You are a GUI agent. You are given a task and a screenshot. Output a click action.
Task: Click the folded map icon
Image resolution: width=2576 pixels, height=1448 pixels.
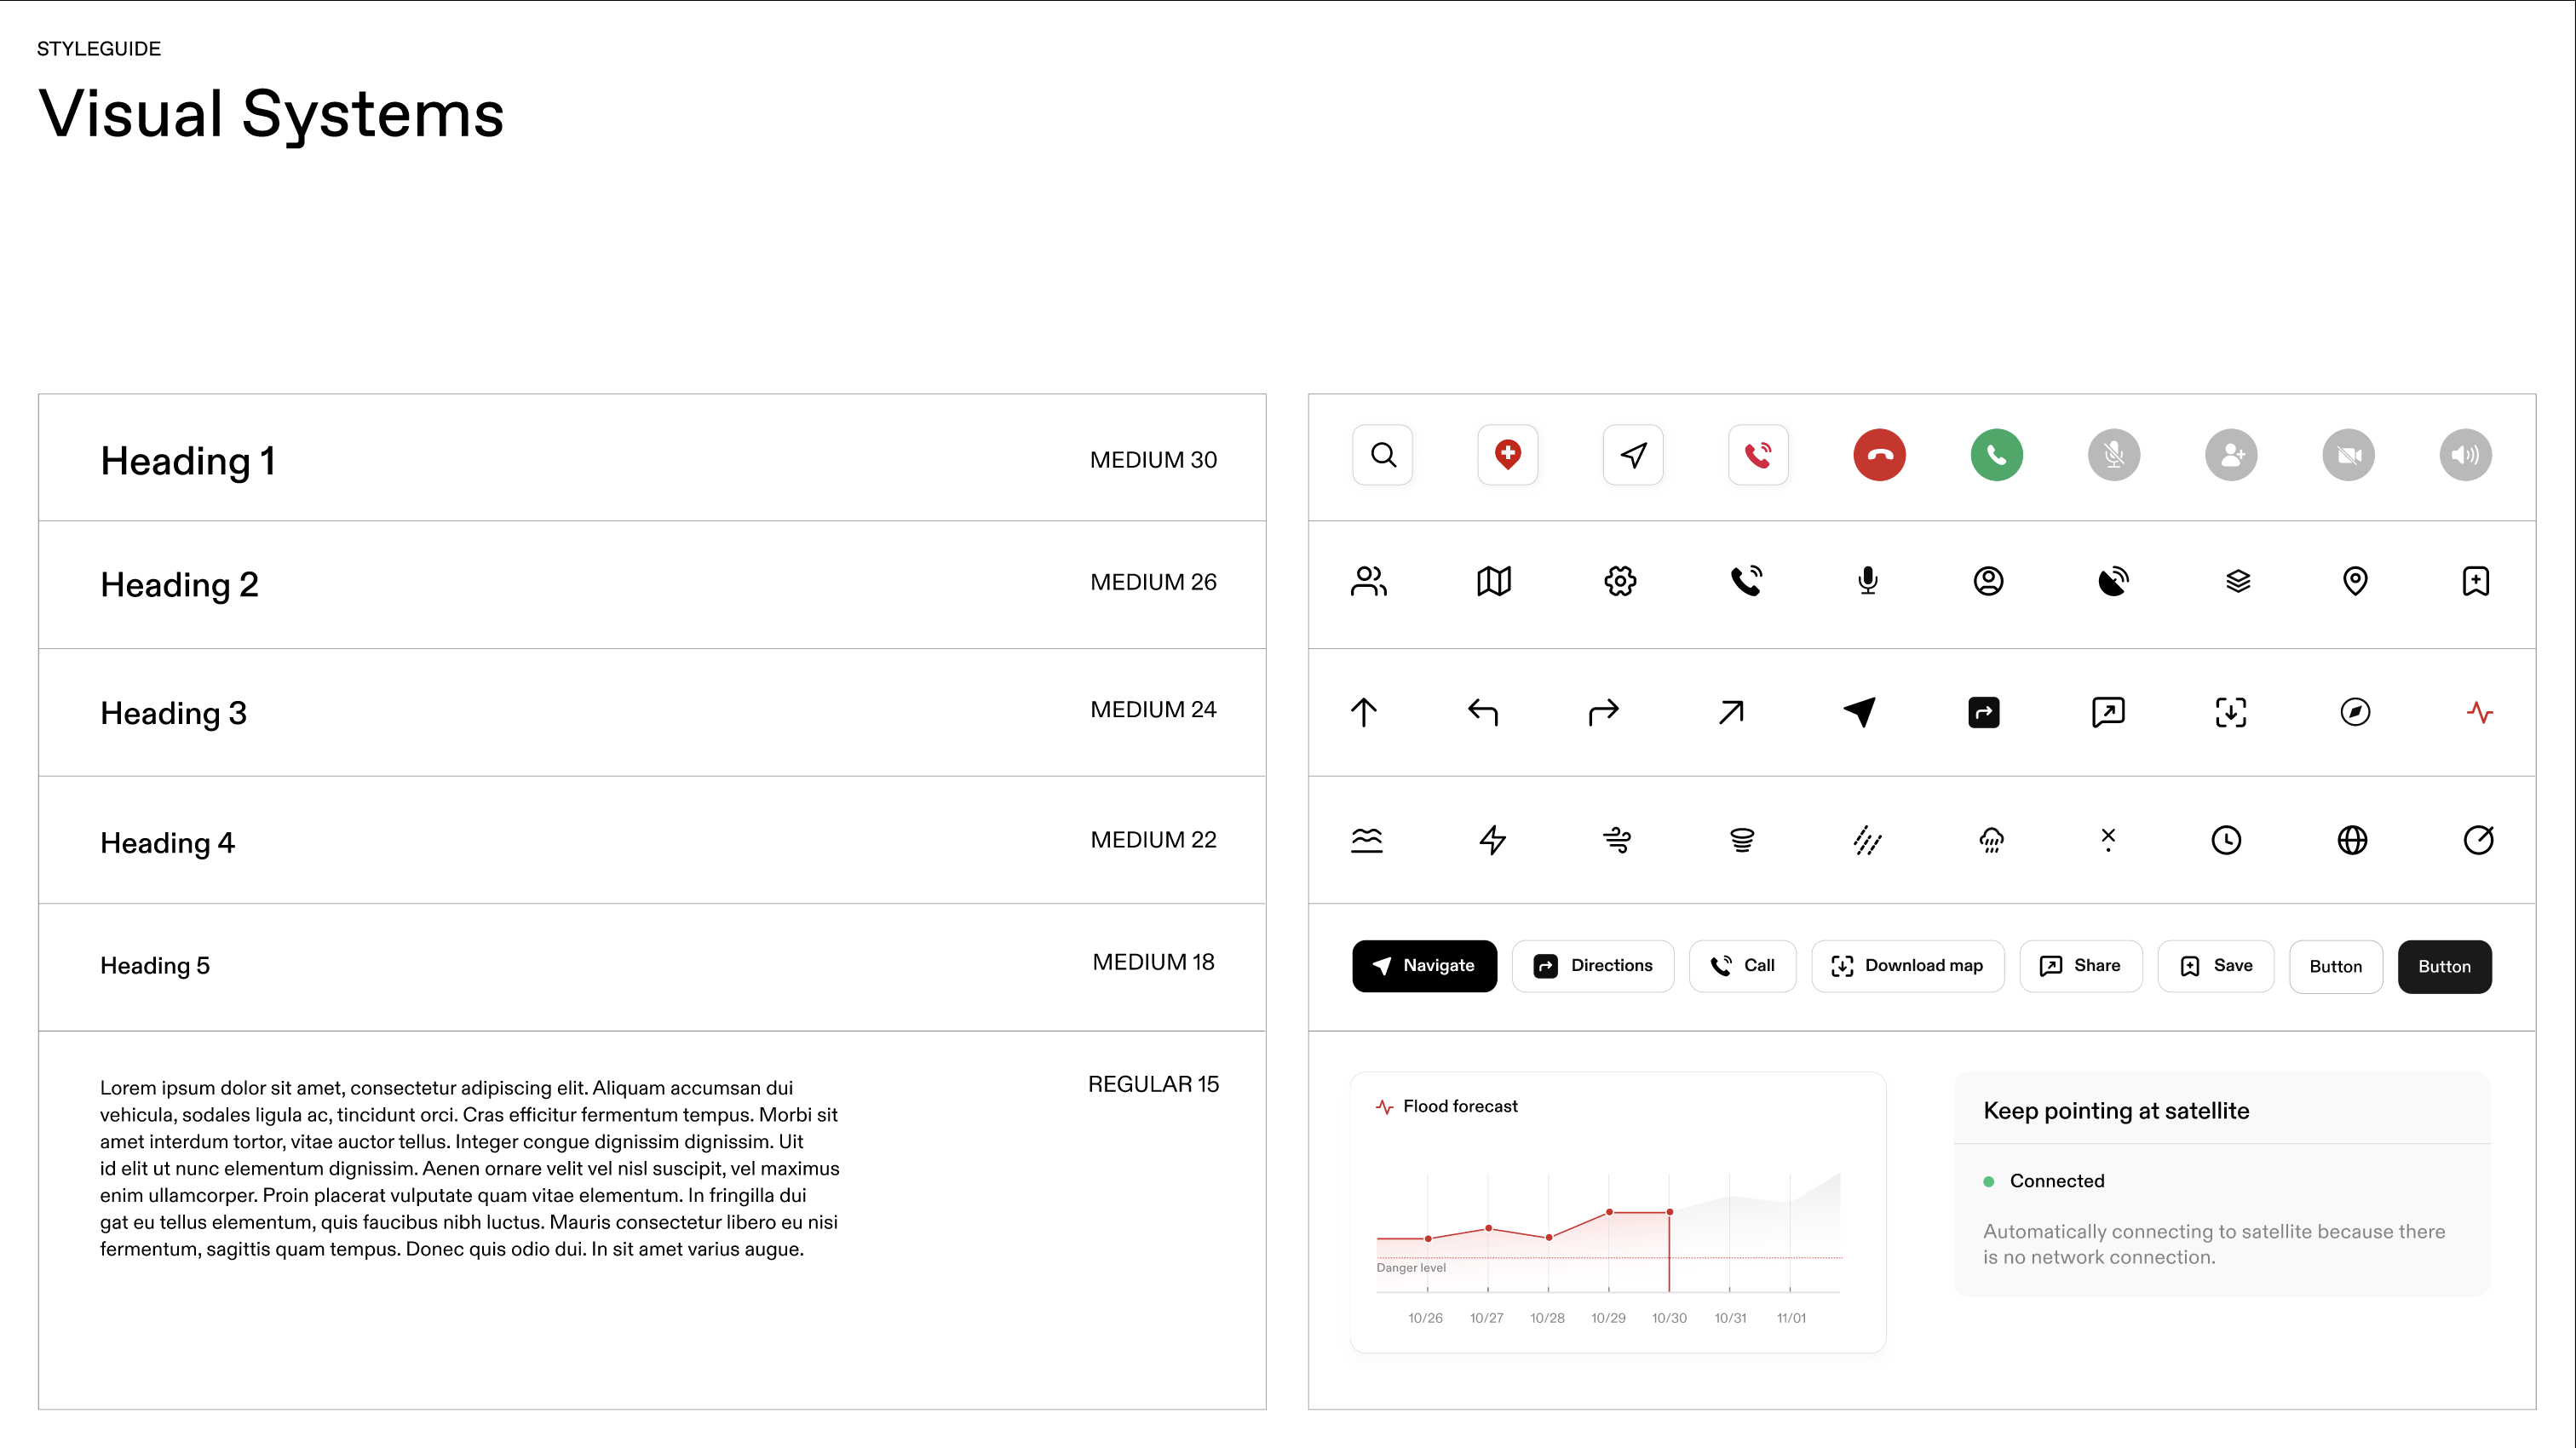(x=1494, y=581)
